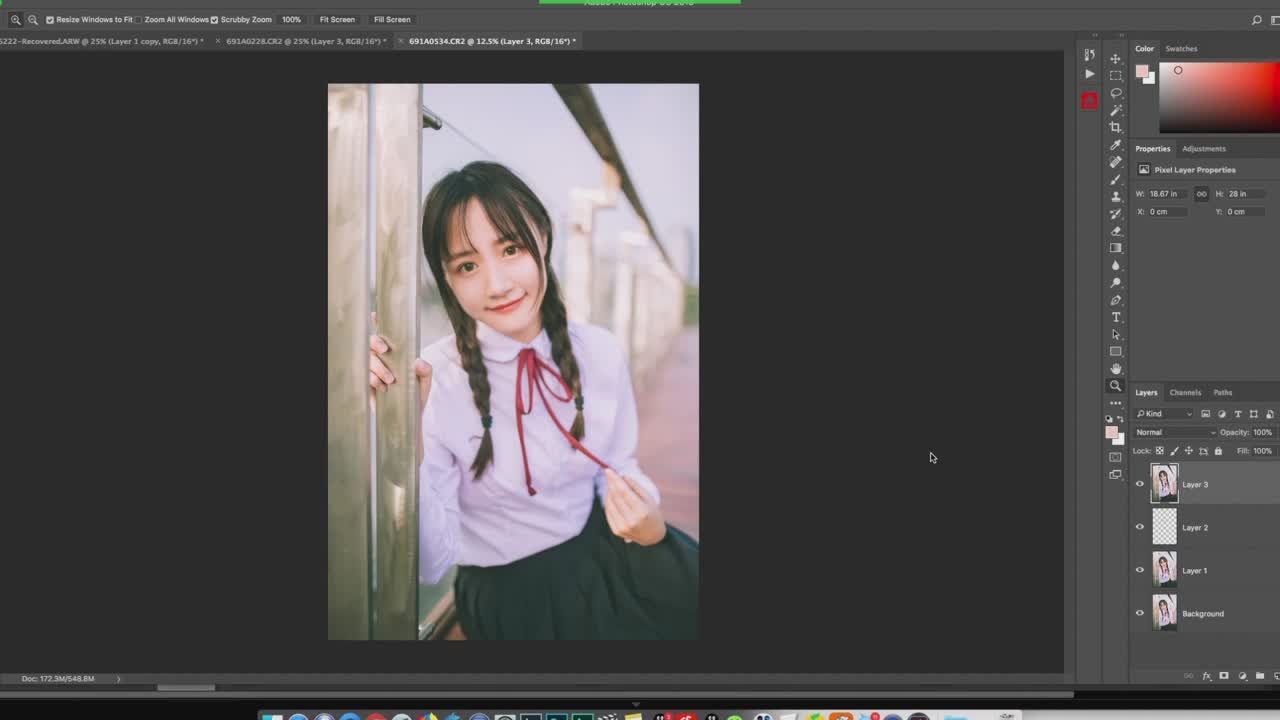Click the new group folder icon
Viewport: 1280px width, 720px height.
1260,676
